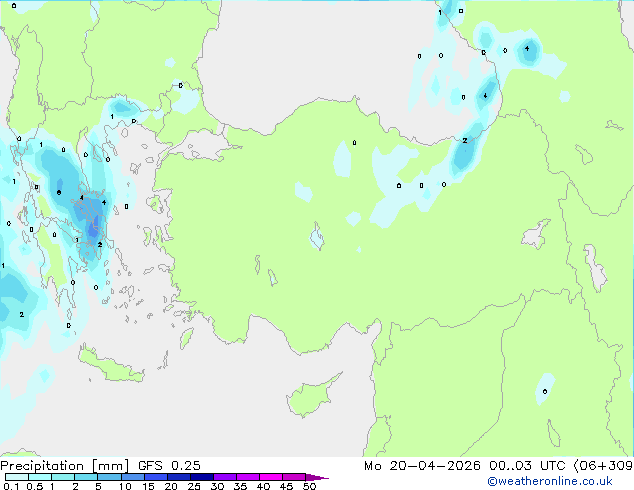Click the "0.1" legend scale label

[11, 486]
